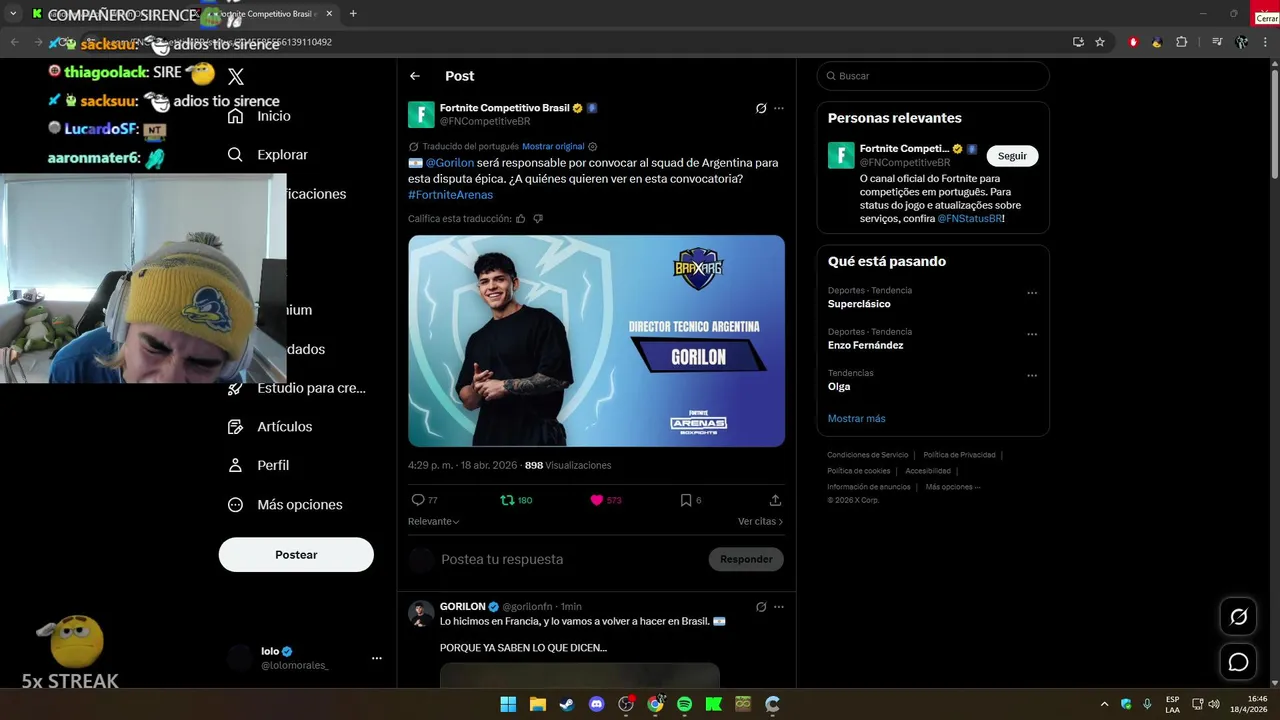Open GORILON reply avatar

(x=422, y=613)
